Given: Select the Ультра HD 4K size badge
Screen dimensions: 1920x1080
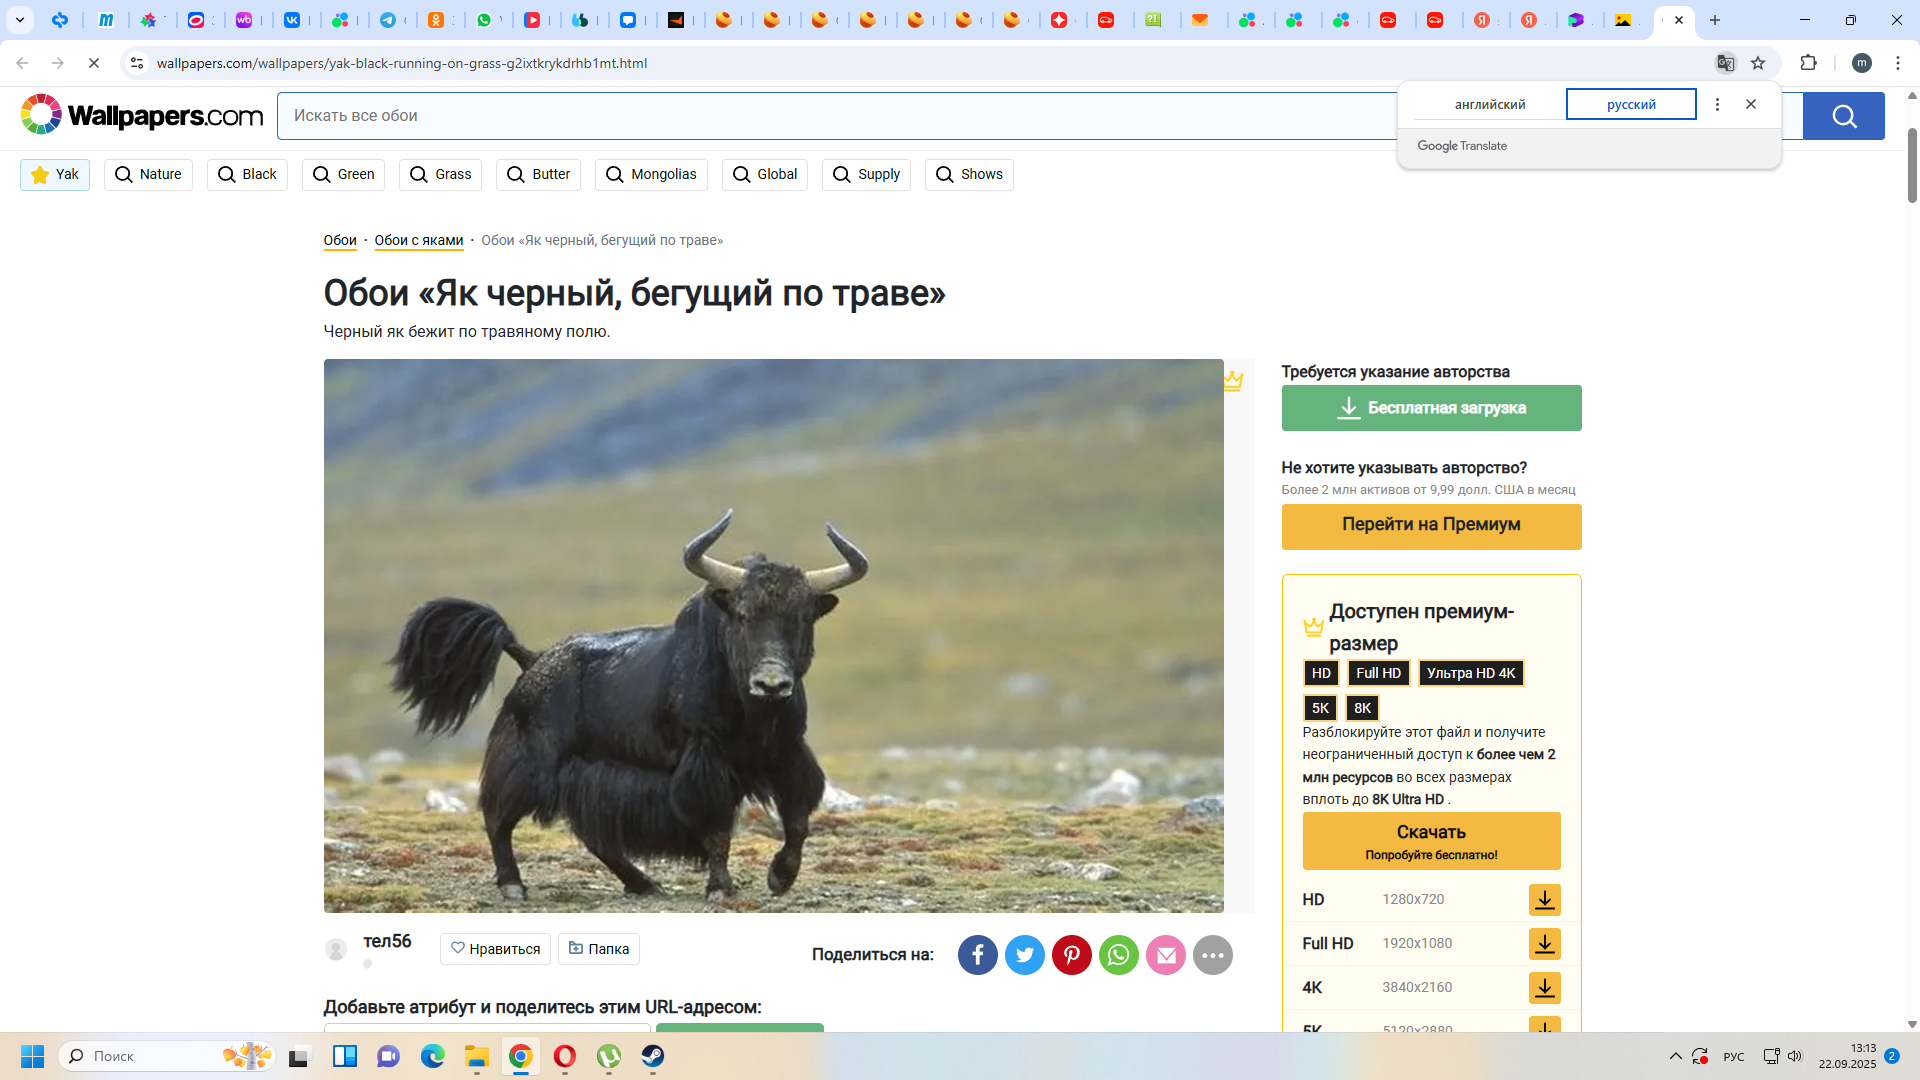Looking at the screenshot, I should pyautogui.click(x=1470, y=673).
